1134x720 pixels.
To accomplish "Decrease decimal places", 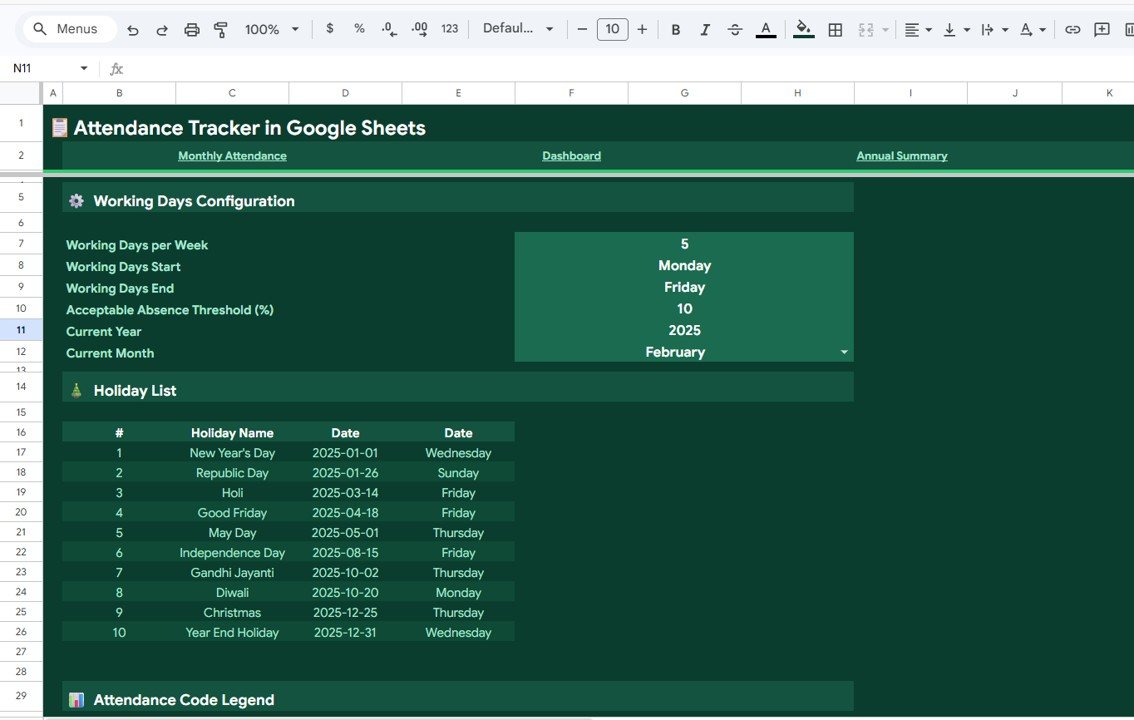I will [388, 29].
